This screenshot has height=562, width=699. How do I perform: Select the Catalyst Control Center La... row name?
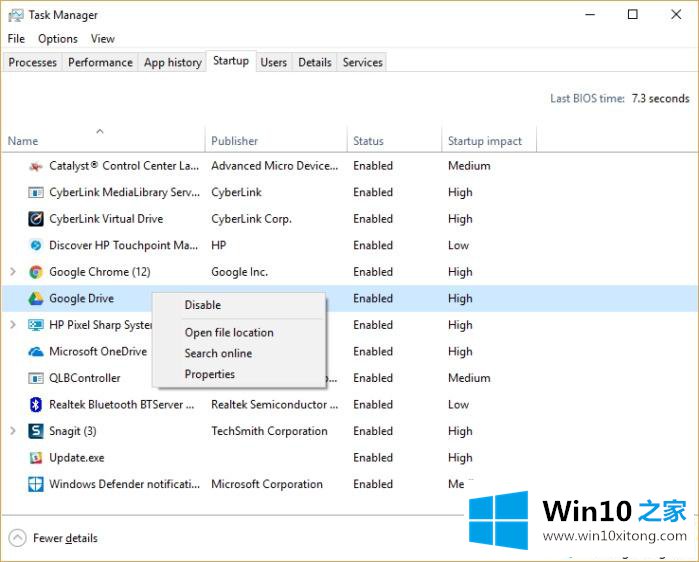[124, 166]
